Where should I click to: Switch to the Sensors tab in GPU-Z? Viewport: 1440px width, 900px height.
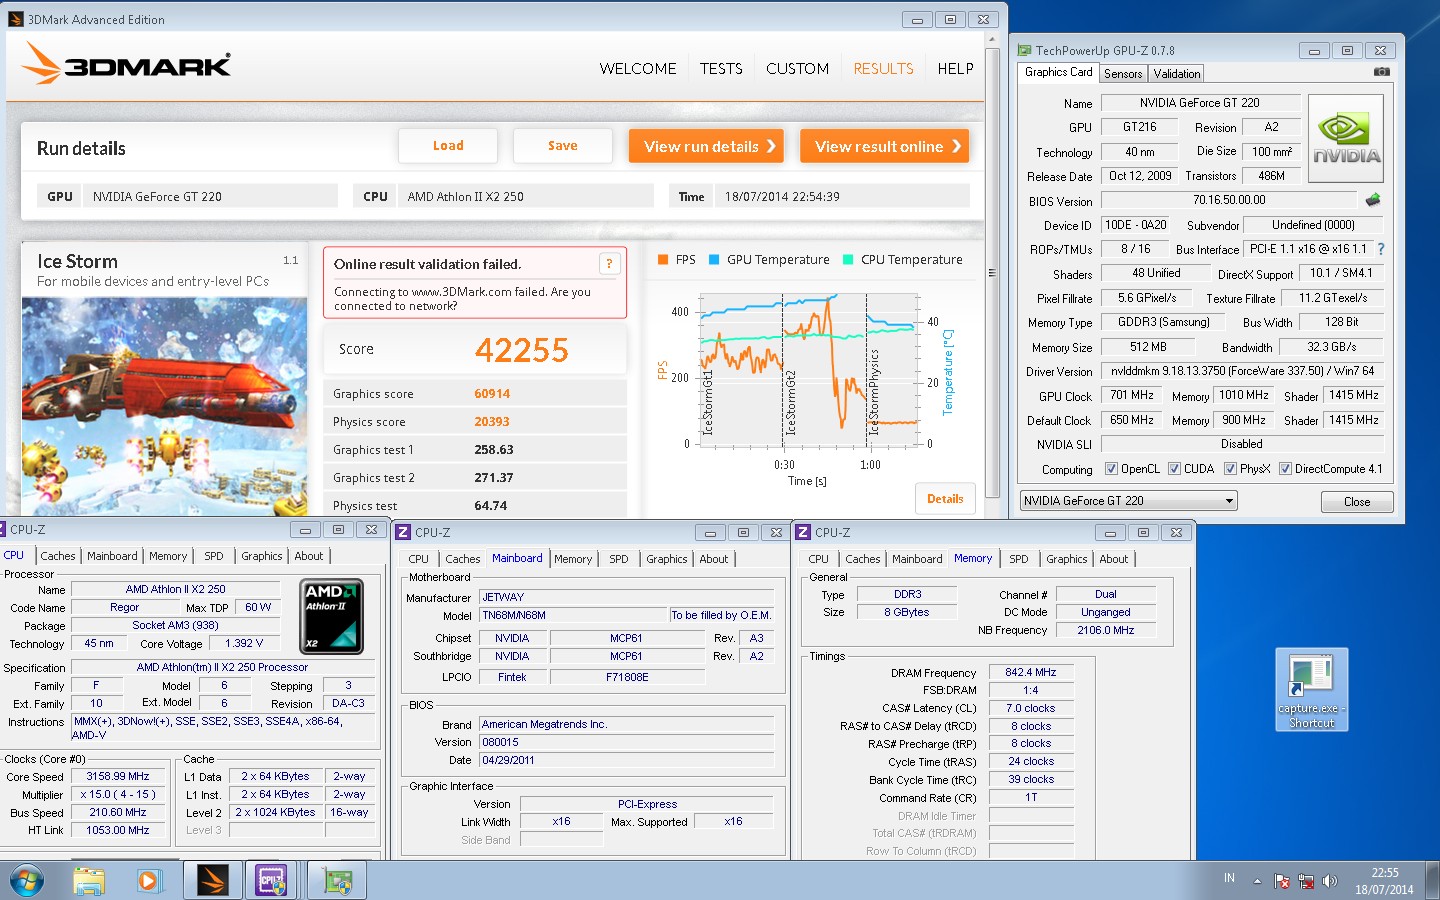point(1123,74)
